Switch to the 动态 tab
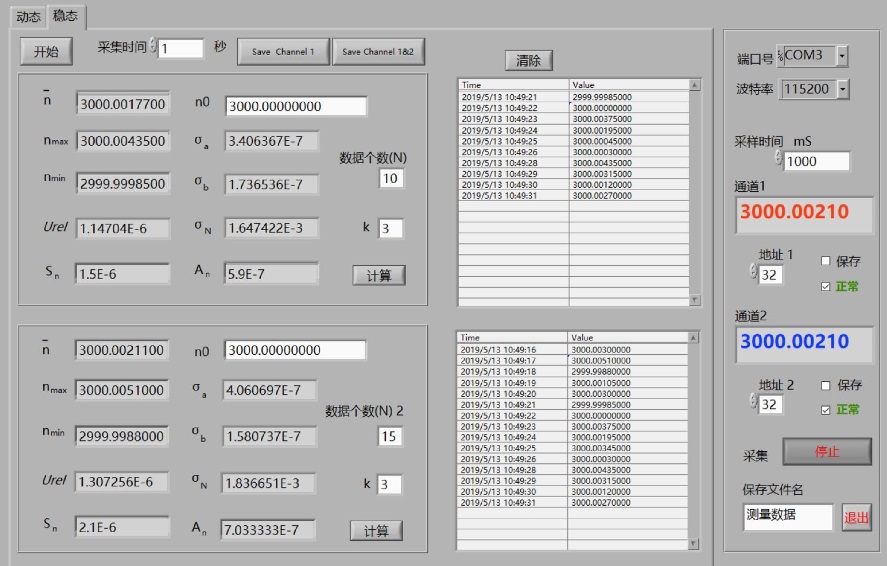 28,17
